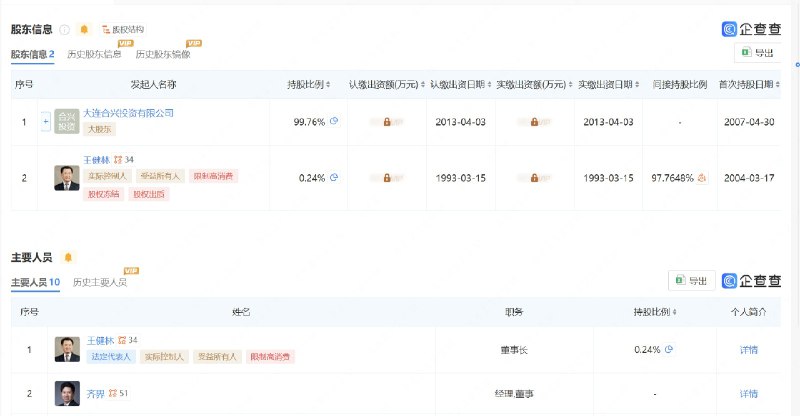Click pie chart icon beside 99.76%

click(x=334, y=121)
